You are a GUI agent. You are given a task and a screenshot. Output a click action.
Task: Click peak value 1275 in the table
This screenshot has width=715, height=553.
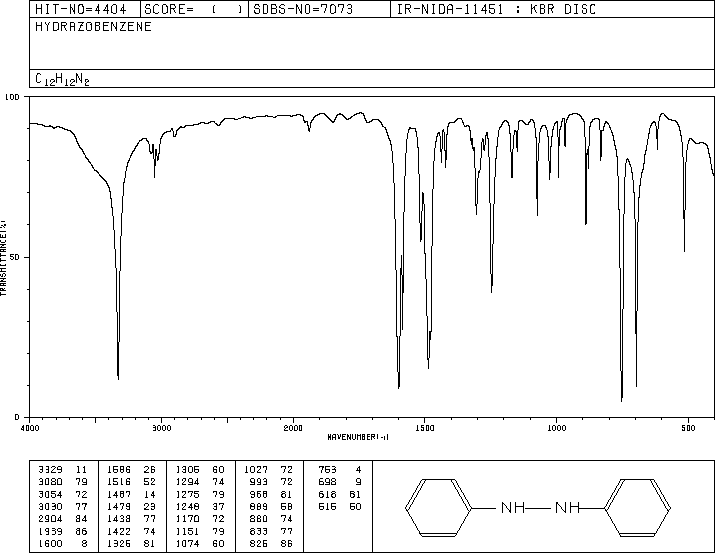[x=187, y=495]
